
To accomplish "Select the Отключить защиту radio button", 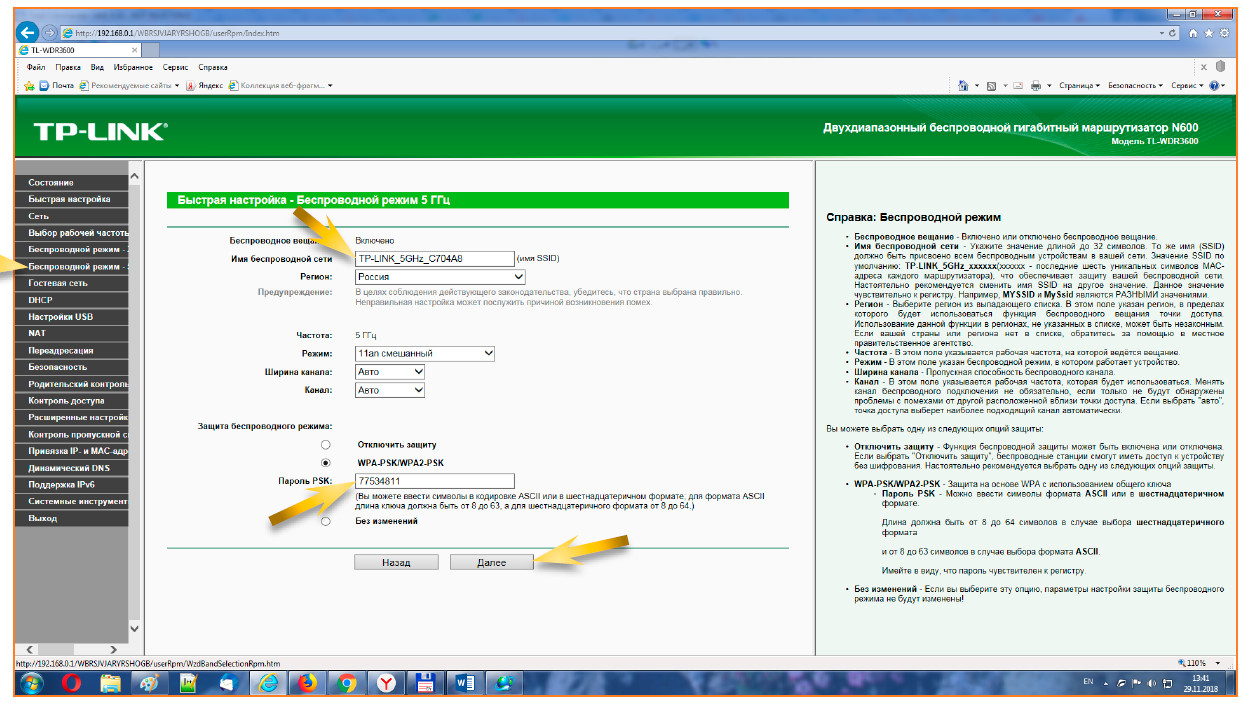I will point(325,444).
